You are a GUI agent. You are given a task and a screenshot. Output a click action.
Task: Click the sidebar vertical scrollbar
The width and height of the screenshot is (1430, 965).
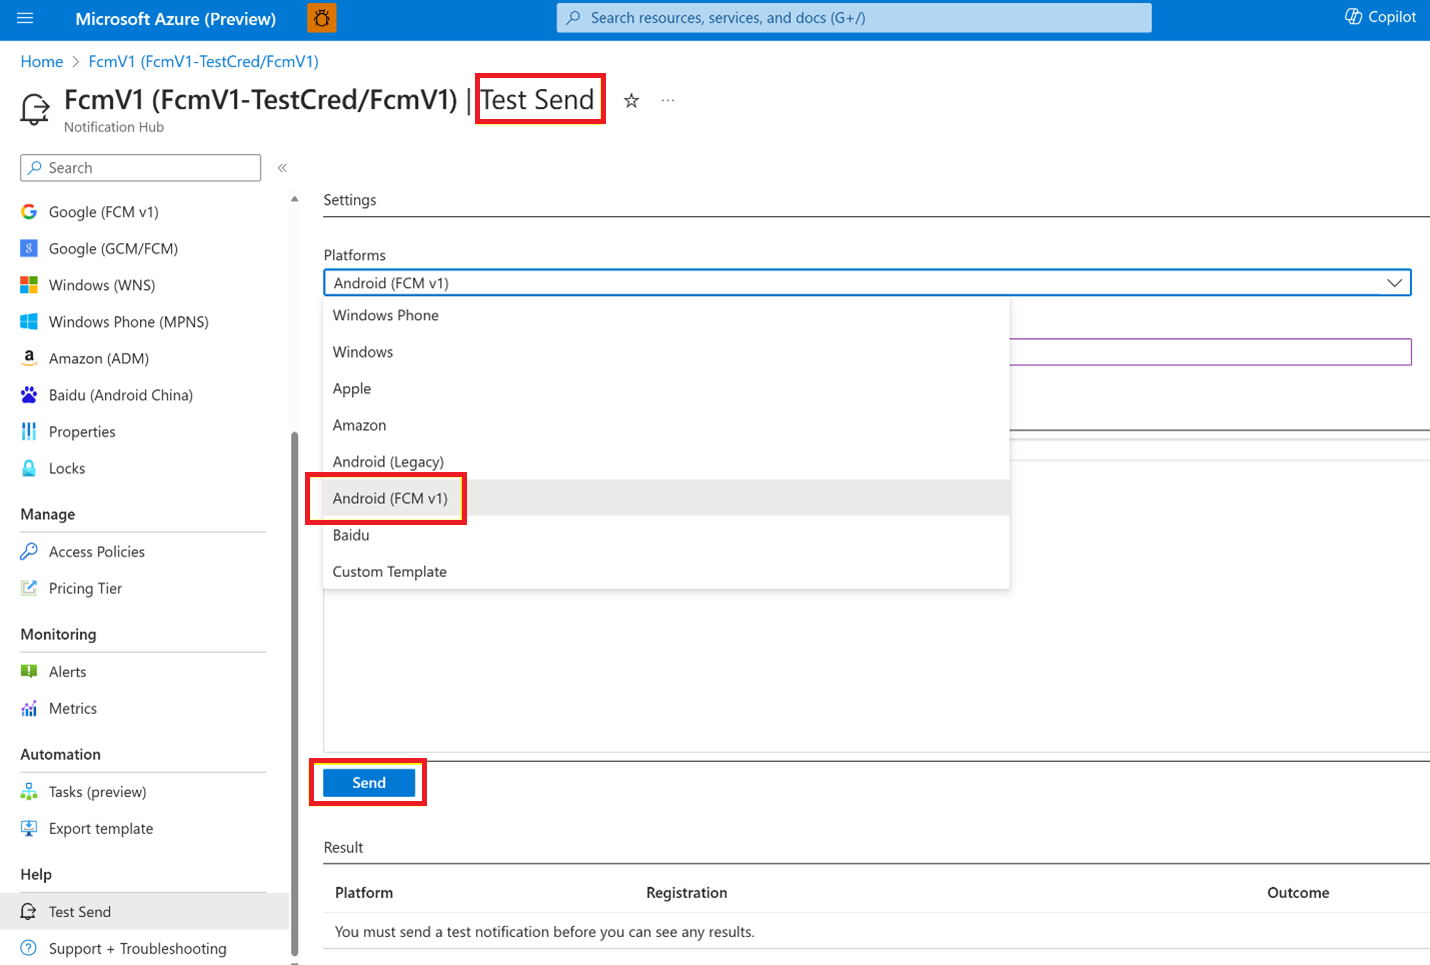294,692
